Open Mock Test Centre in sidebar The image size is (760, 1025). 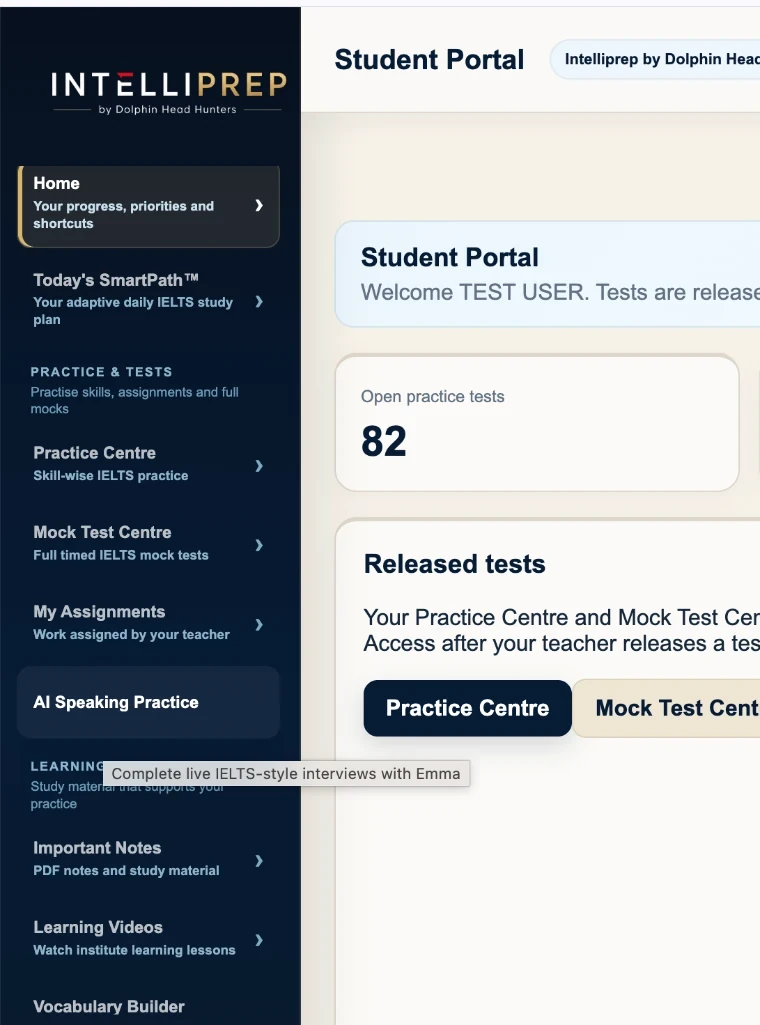(x=149, y=543)
